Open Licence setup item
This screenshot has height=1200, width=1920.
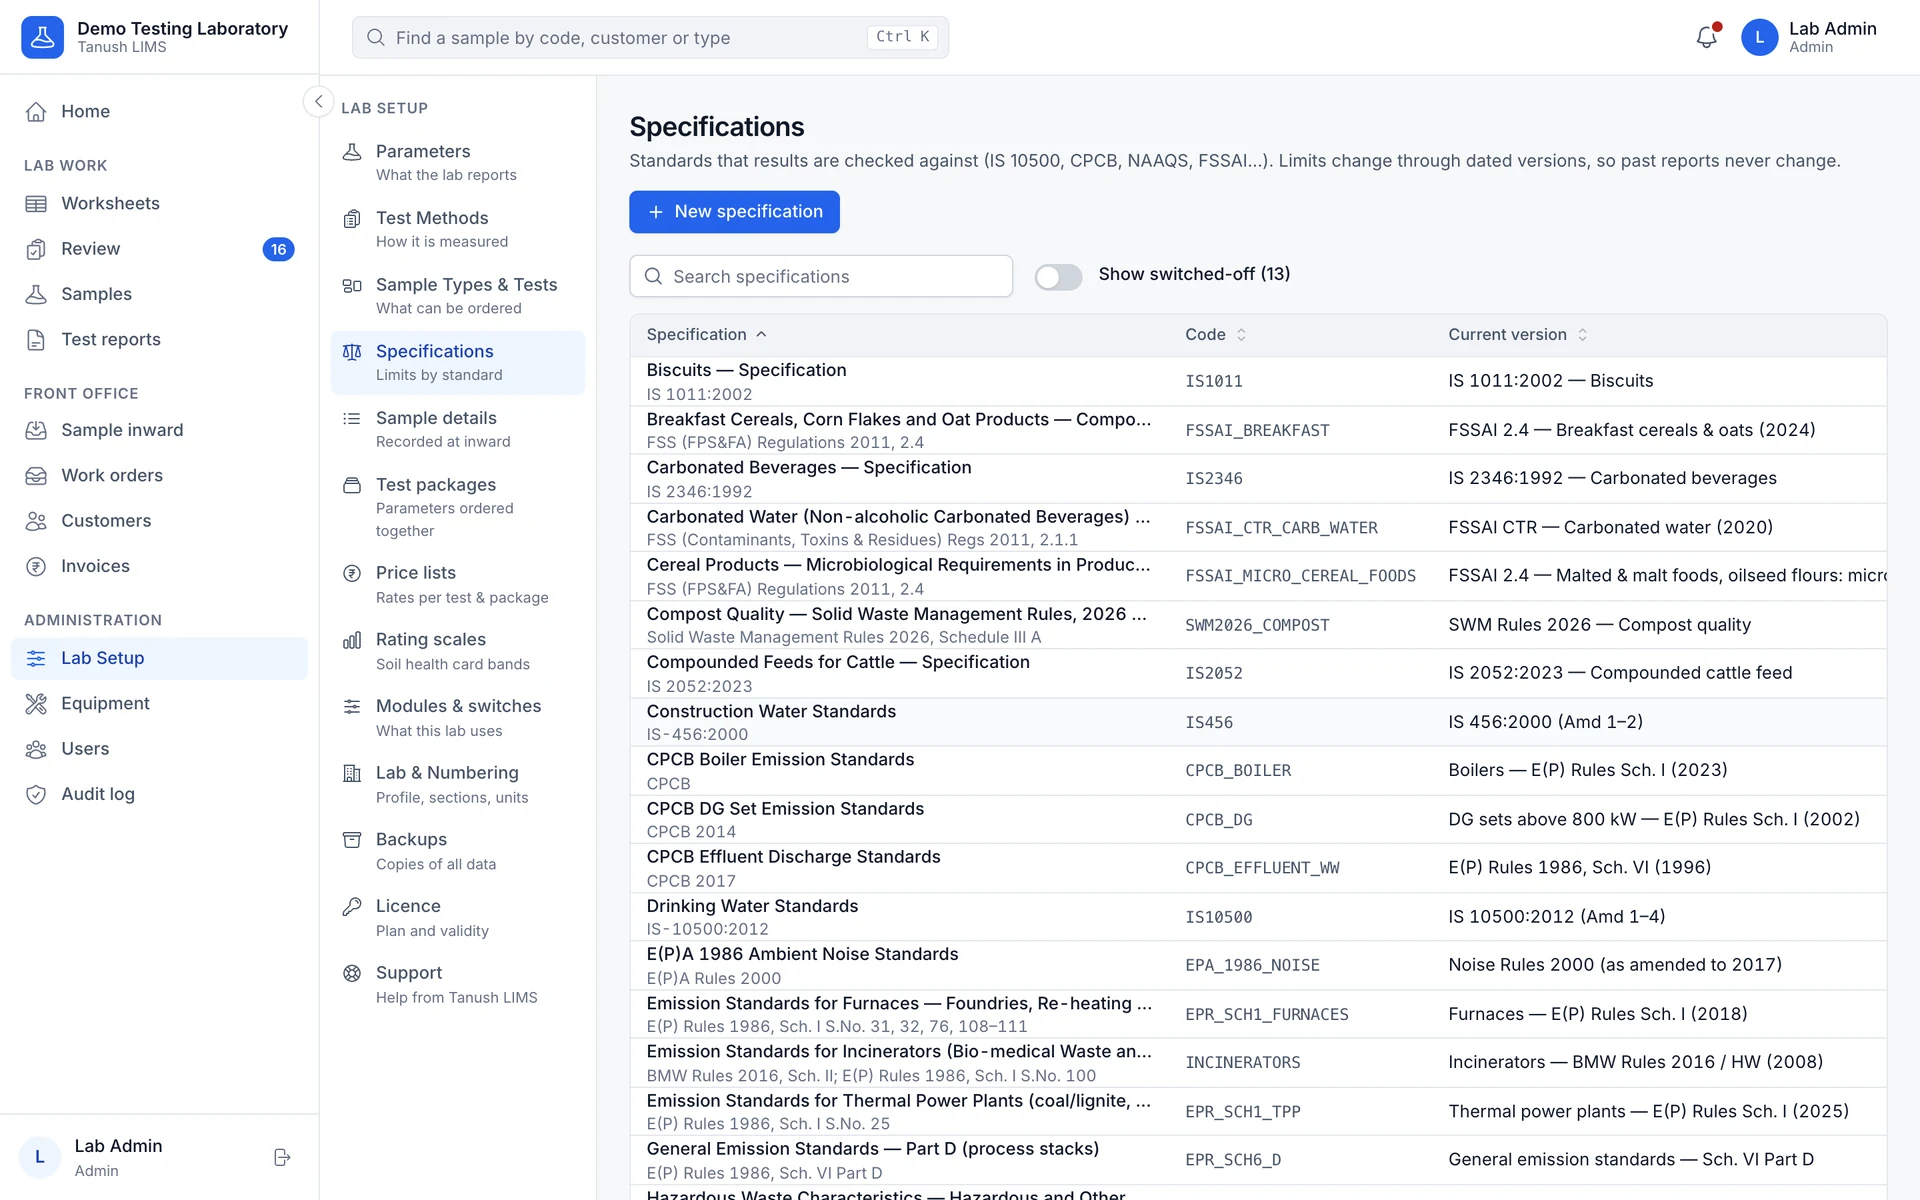click(458, 918)
